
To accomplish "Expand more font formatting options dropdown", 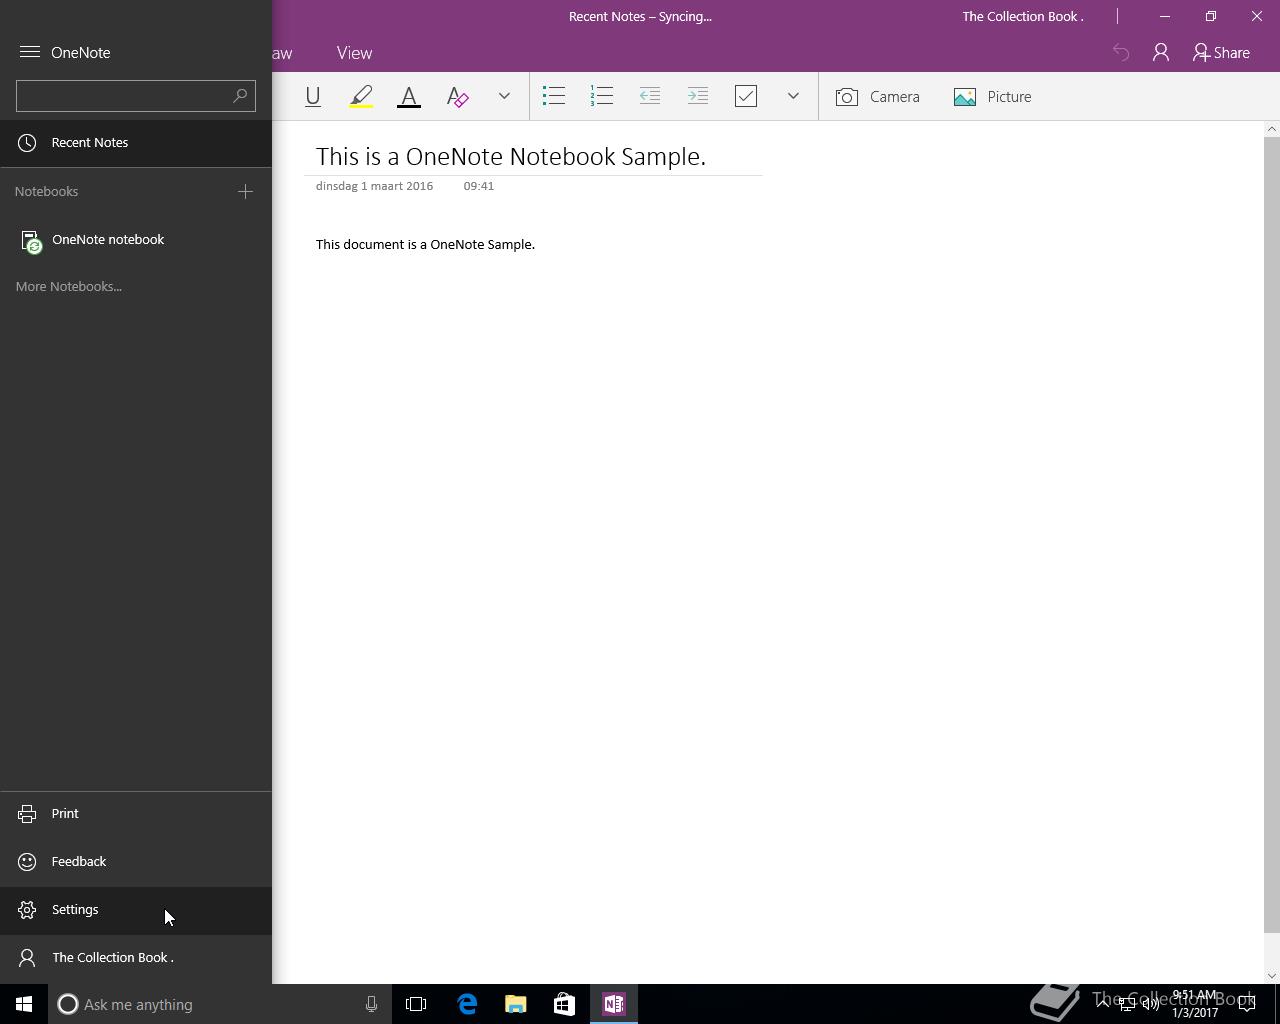I will click(504, 97).
